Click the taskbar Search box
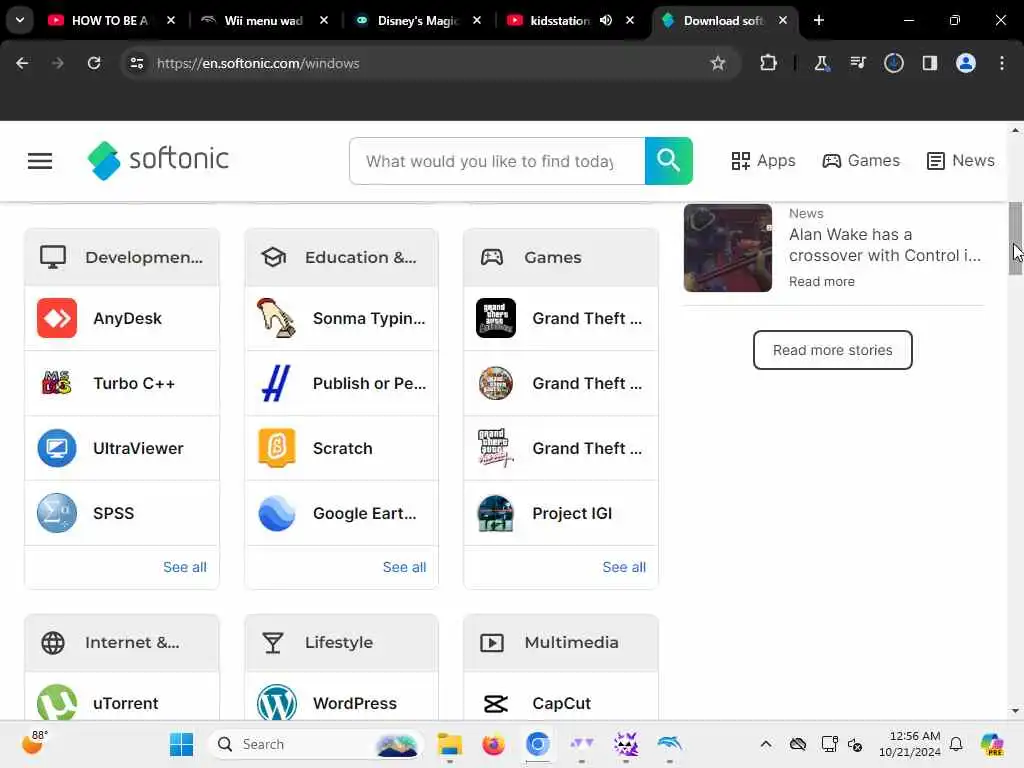Image resolution: width=1024 pixels, height=768 pixels. [315, 744]
